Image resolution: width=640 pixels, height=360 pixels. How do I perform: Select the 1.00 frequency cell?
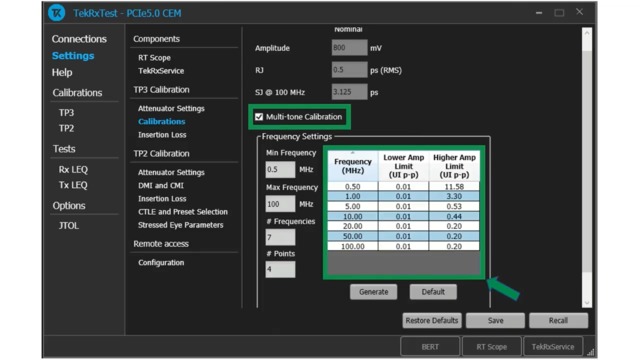(x=353, y=196)
